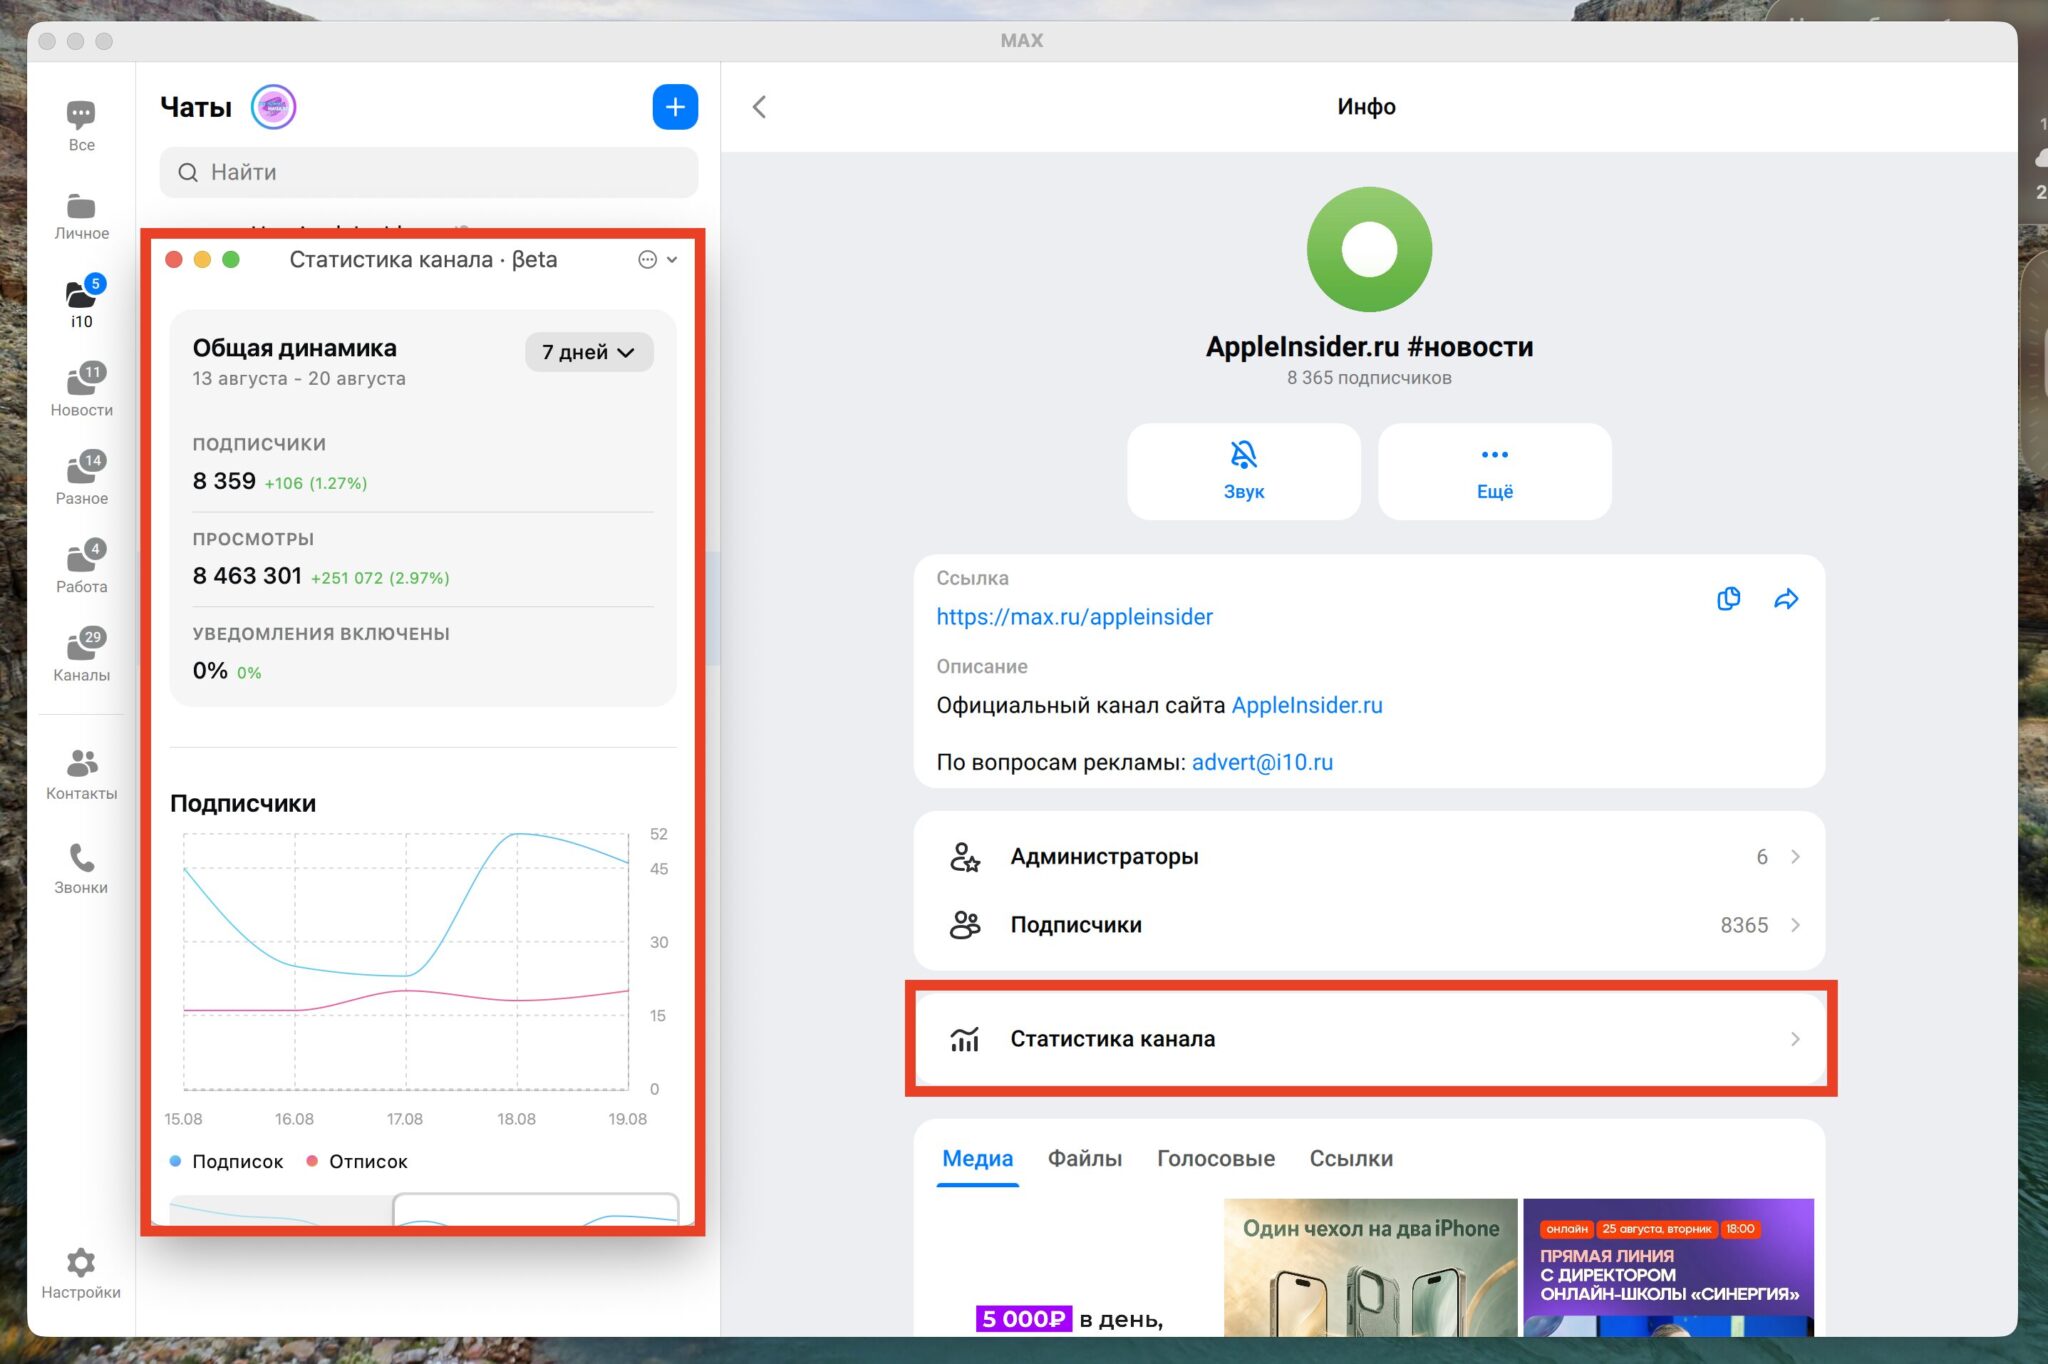The image size is (2048, 1364).
Task: Open the Прямая линия Синергия media thumbnail
Action: 1668,1267
